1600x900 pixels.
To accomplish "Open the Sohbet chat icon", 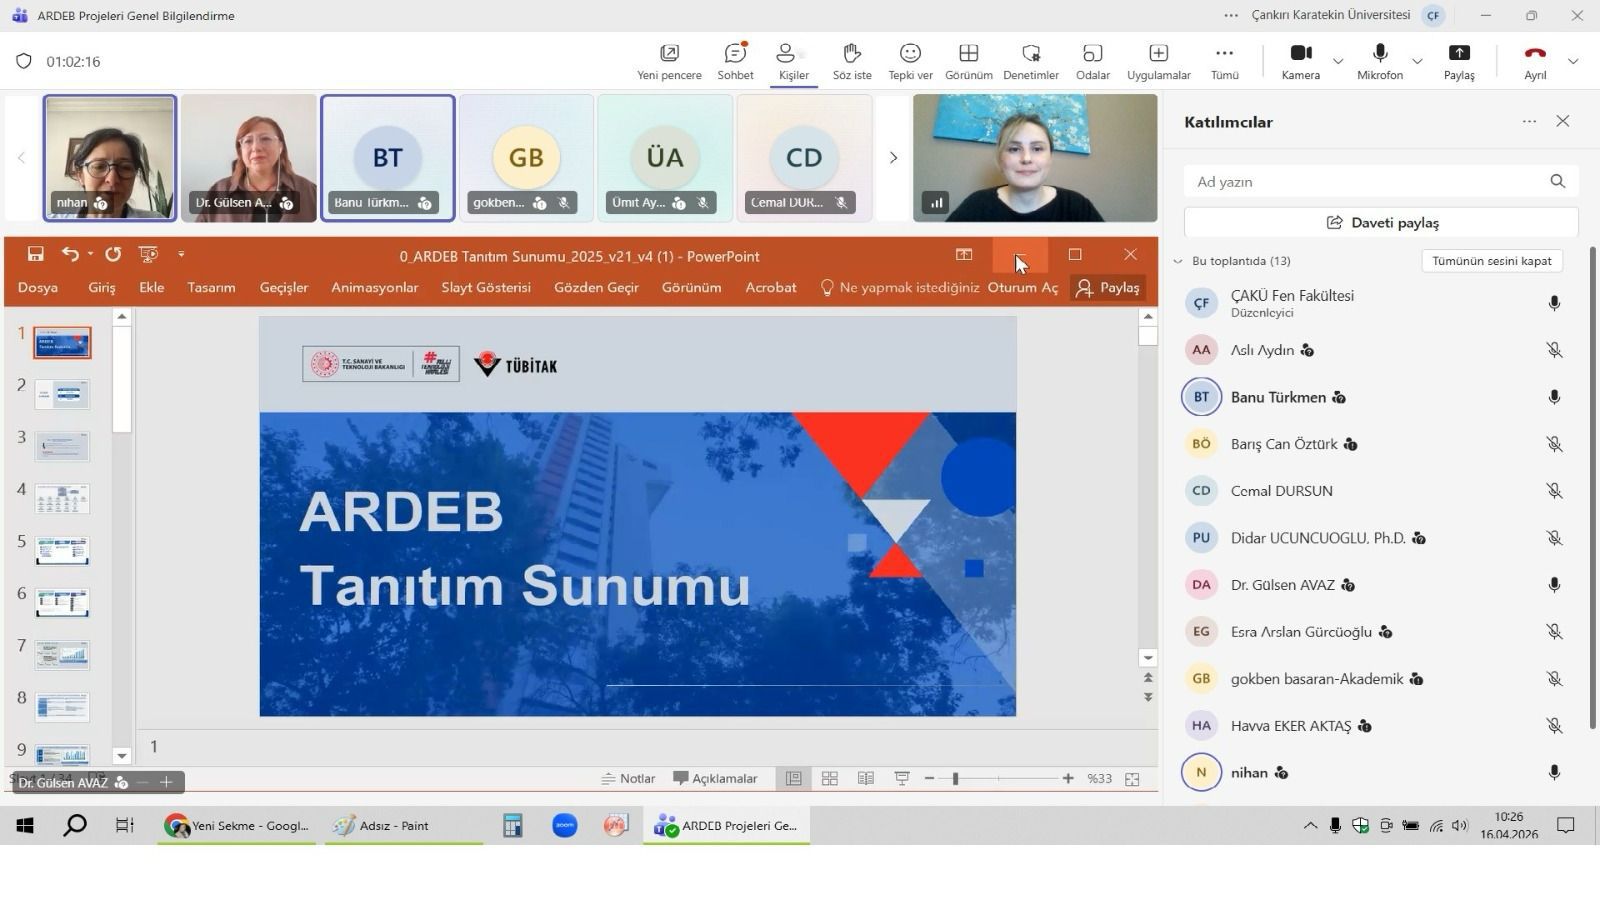I will click(735, 54).
